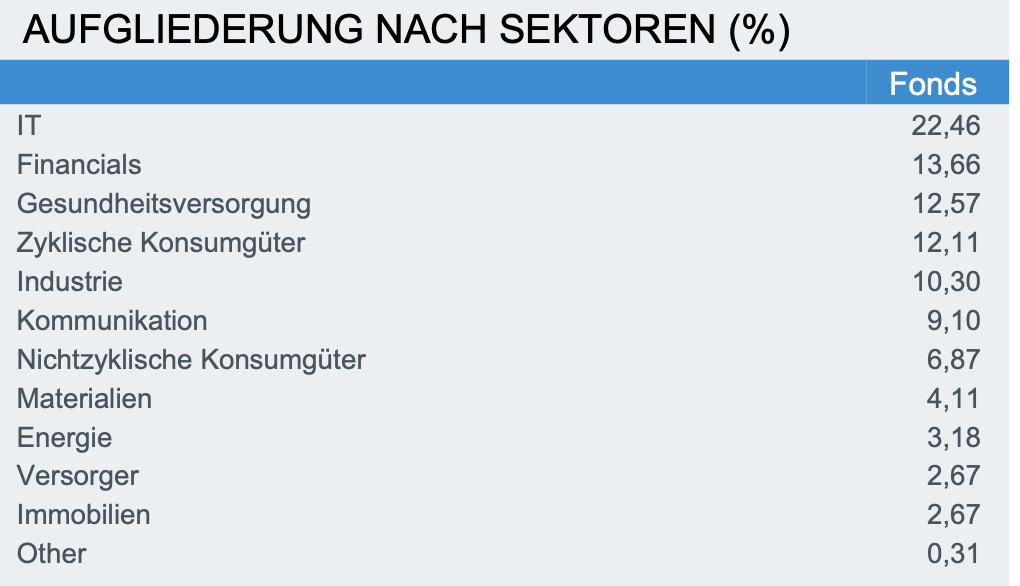Select the Gesundheitsversorgung row label
Screen dimensions: 1020x586
(x=164, y=204)
